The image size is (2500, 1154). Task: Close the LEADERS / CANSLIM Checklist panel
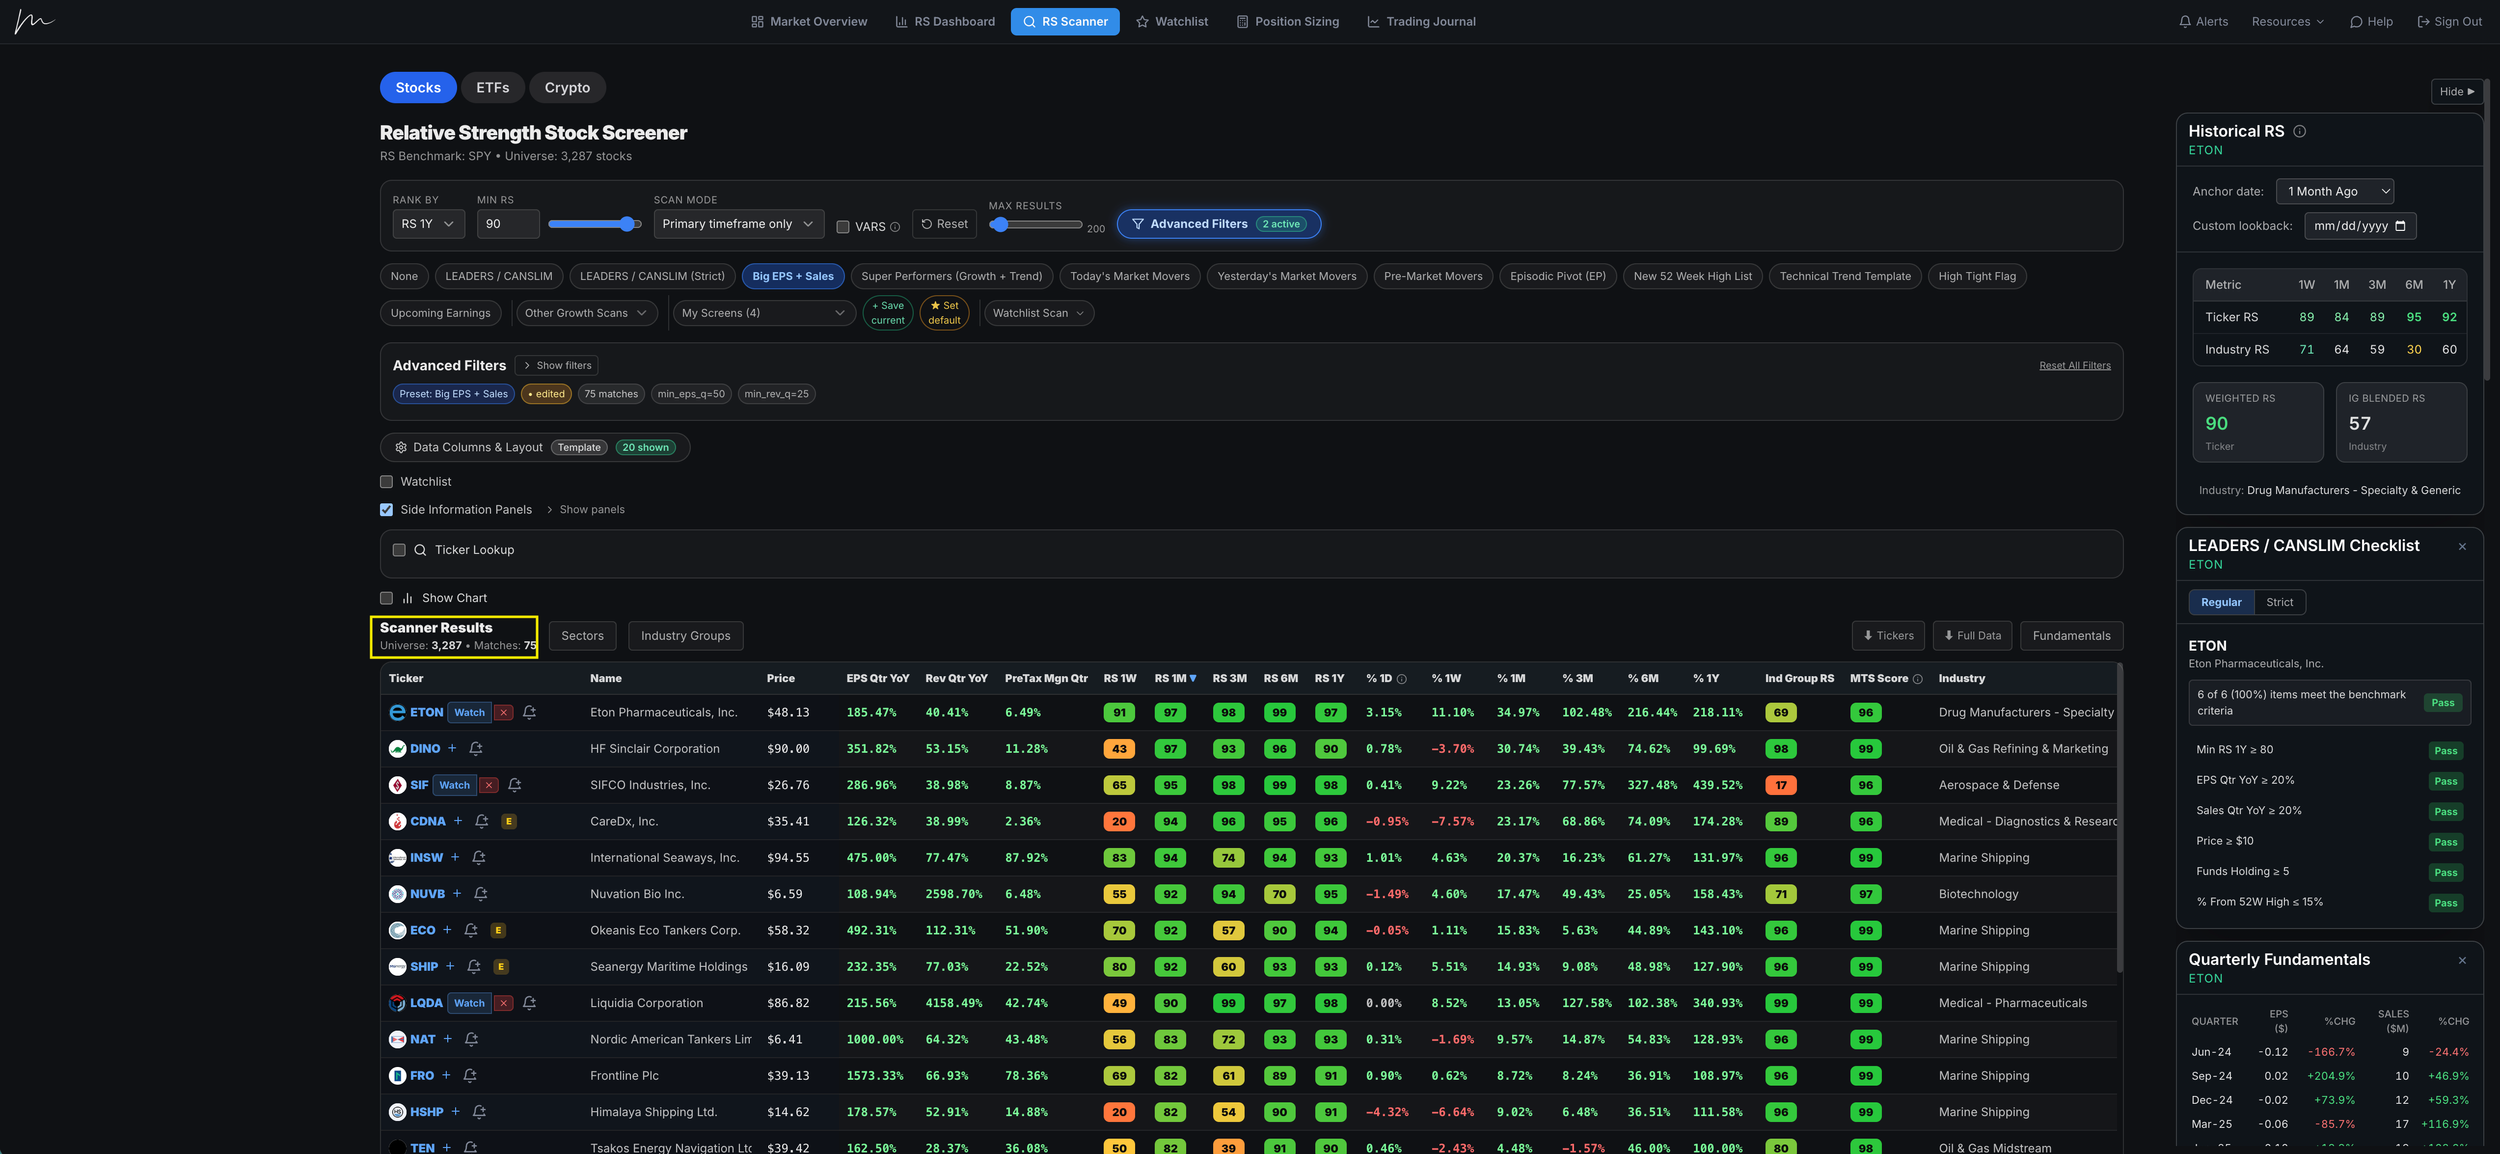click(x=2462, y=547)
